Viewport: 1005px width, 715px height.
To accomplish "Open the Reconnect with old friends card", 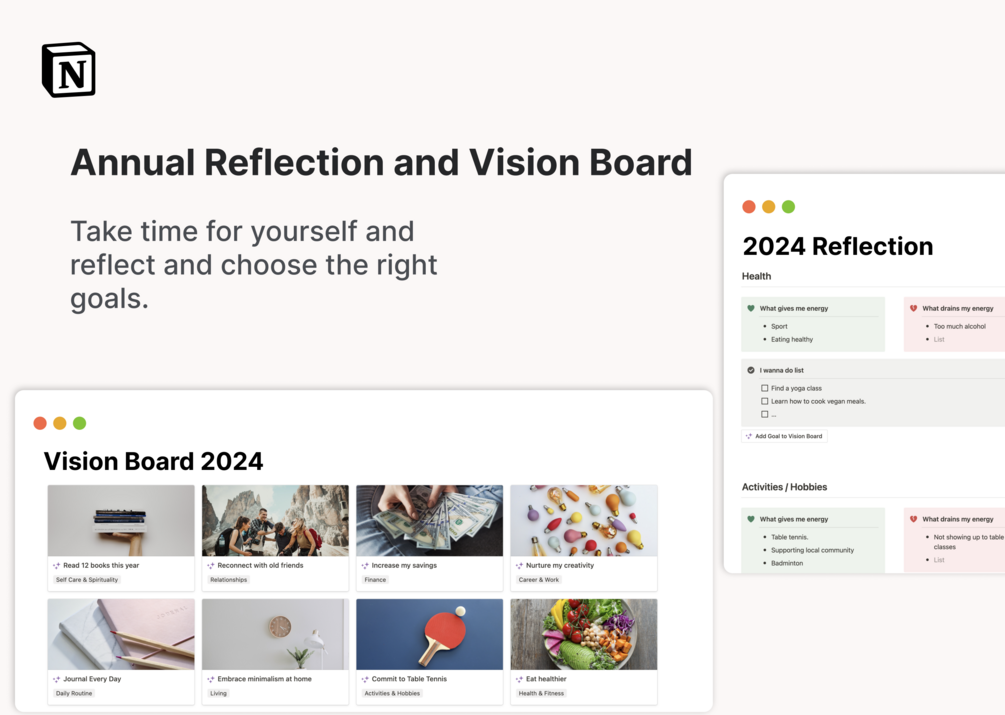I will pyautogui.click(x=276, y=538).
